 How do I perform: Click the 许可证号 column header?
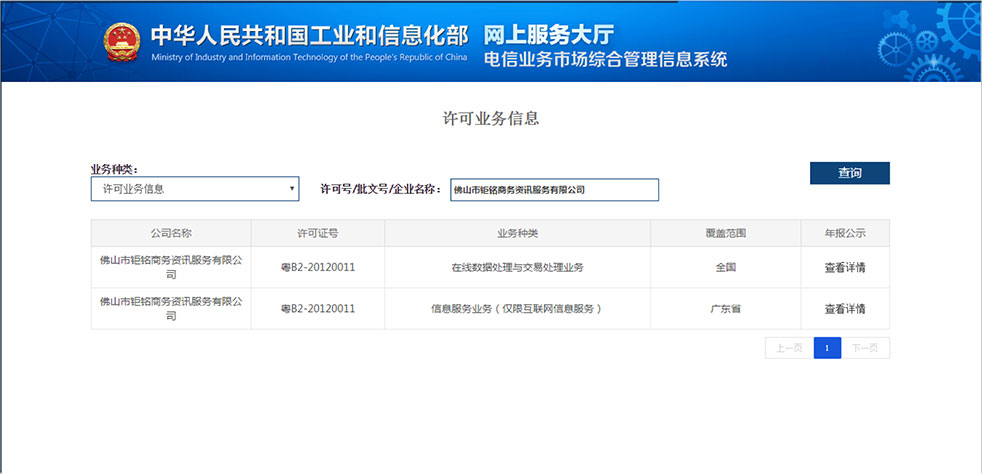click(318, 233)
